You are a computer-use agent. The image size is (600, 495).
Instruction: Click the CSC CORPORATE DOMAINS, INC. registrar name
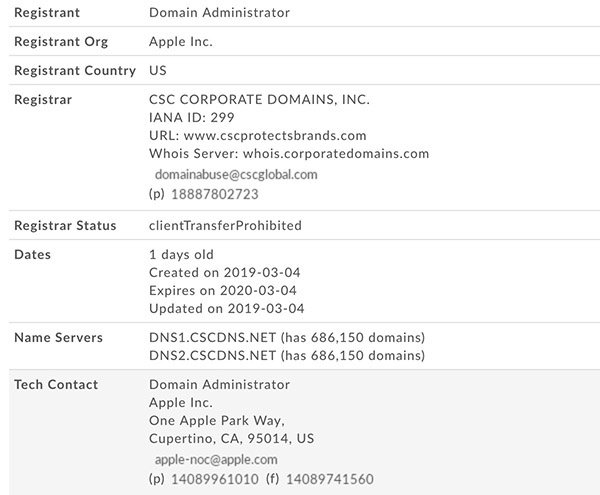click(x=259, y=99)
